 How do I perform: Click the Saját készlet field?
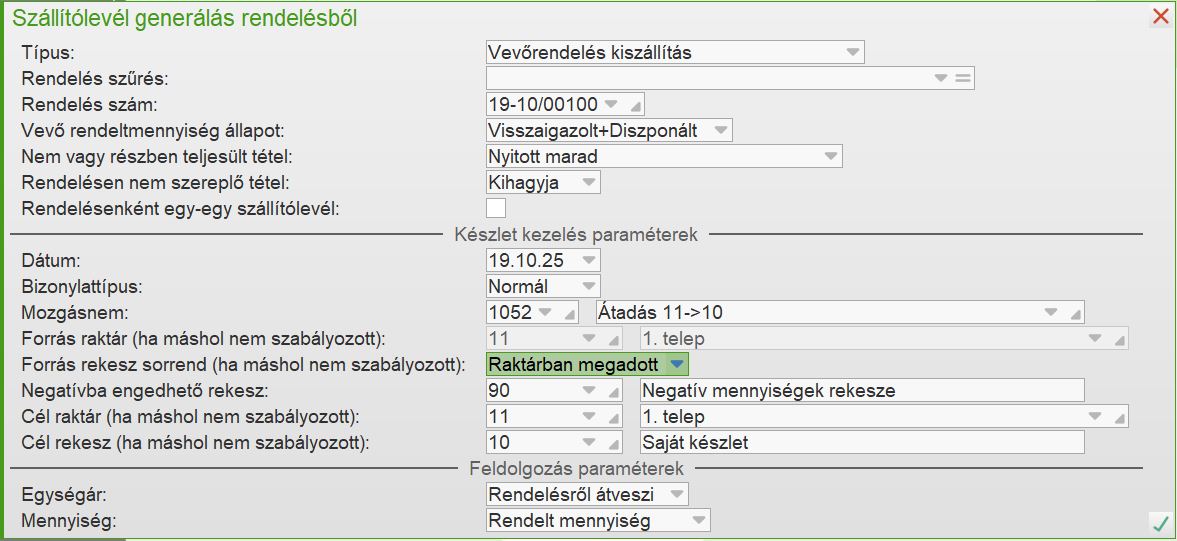point(862,443)
